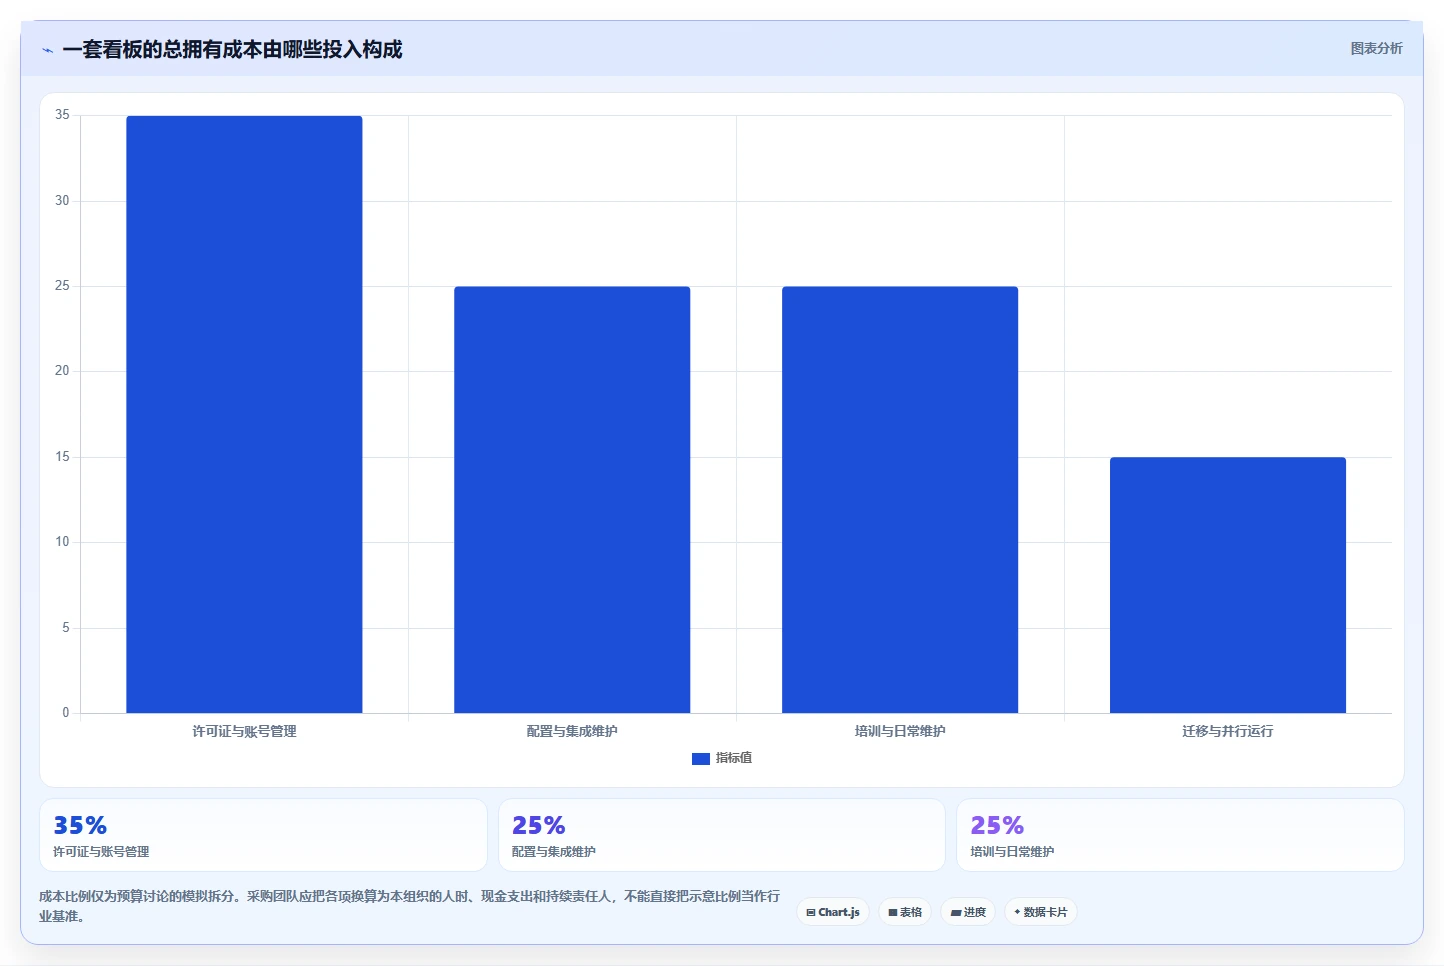Click the page title 一套看板的总拥有成本由哪些投入构成

(x=232, y=49)
